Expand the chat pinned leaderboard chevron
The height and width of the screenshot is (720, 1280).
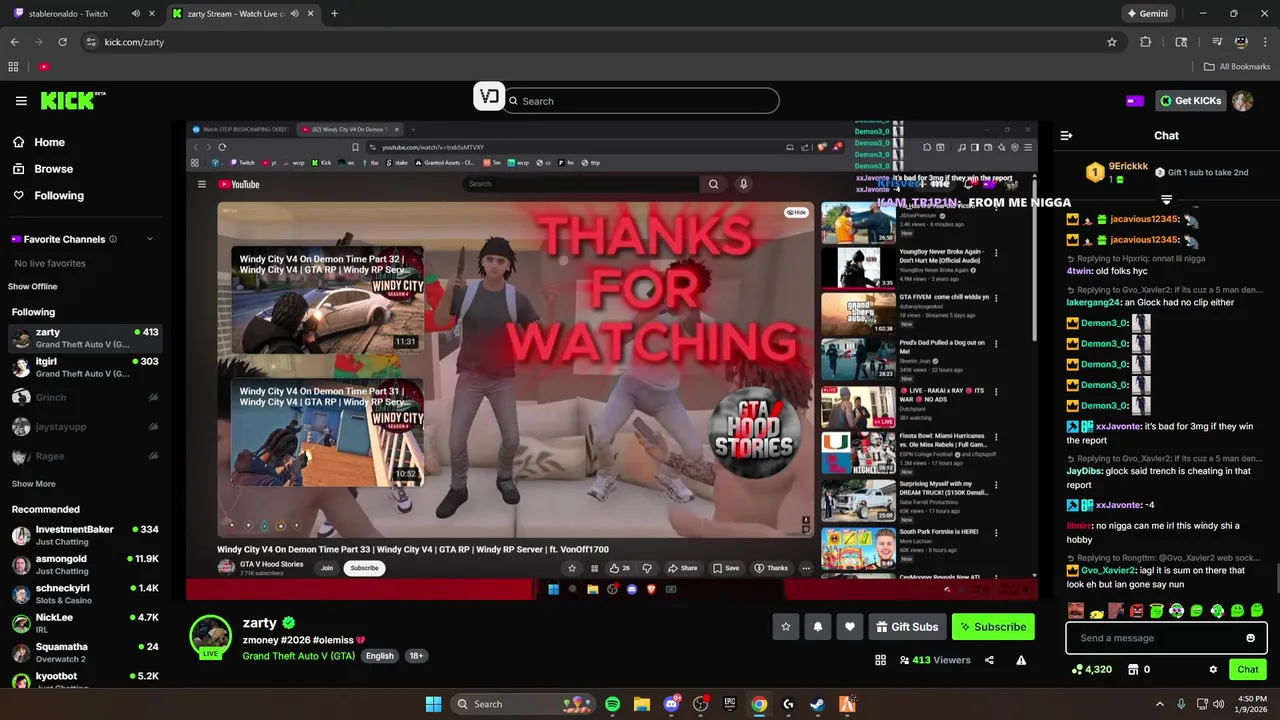pos(1166,200)
